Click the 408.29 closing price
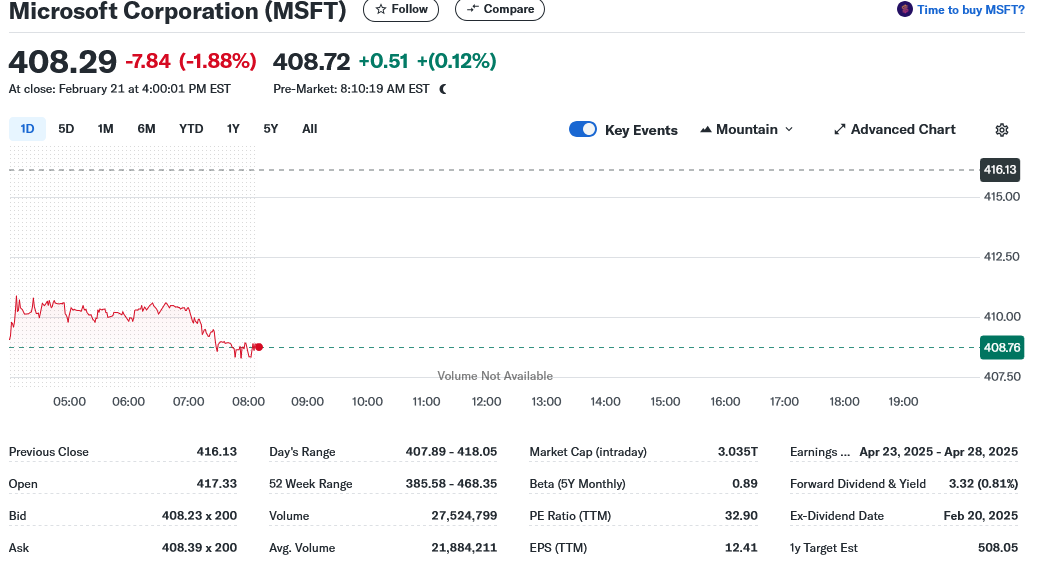 (x=62, y=61)
